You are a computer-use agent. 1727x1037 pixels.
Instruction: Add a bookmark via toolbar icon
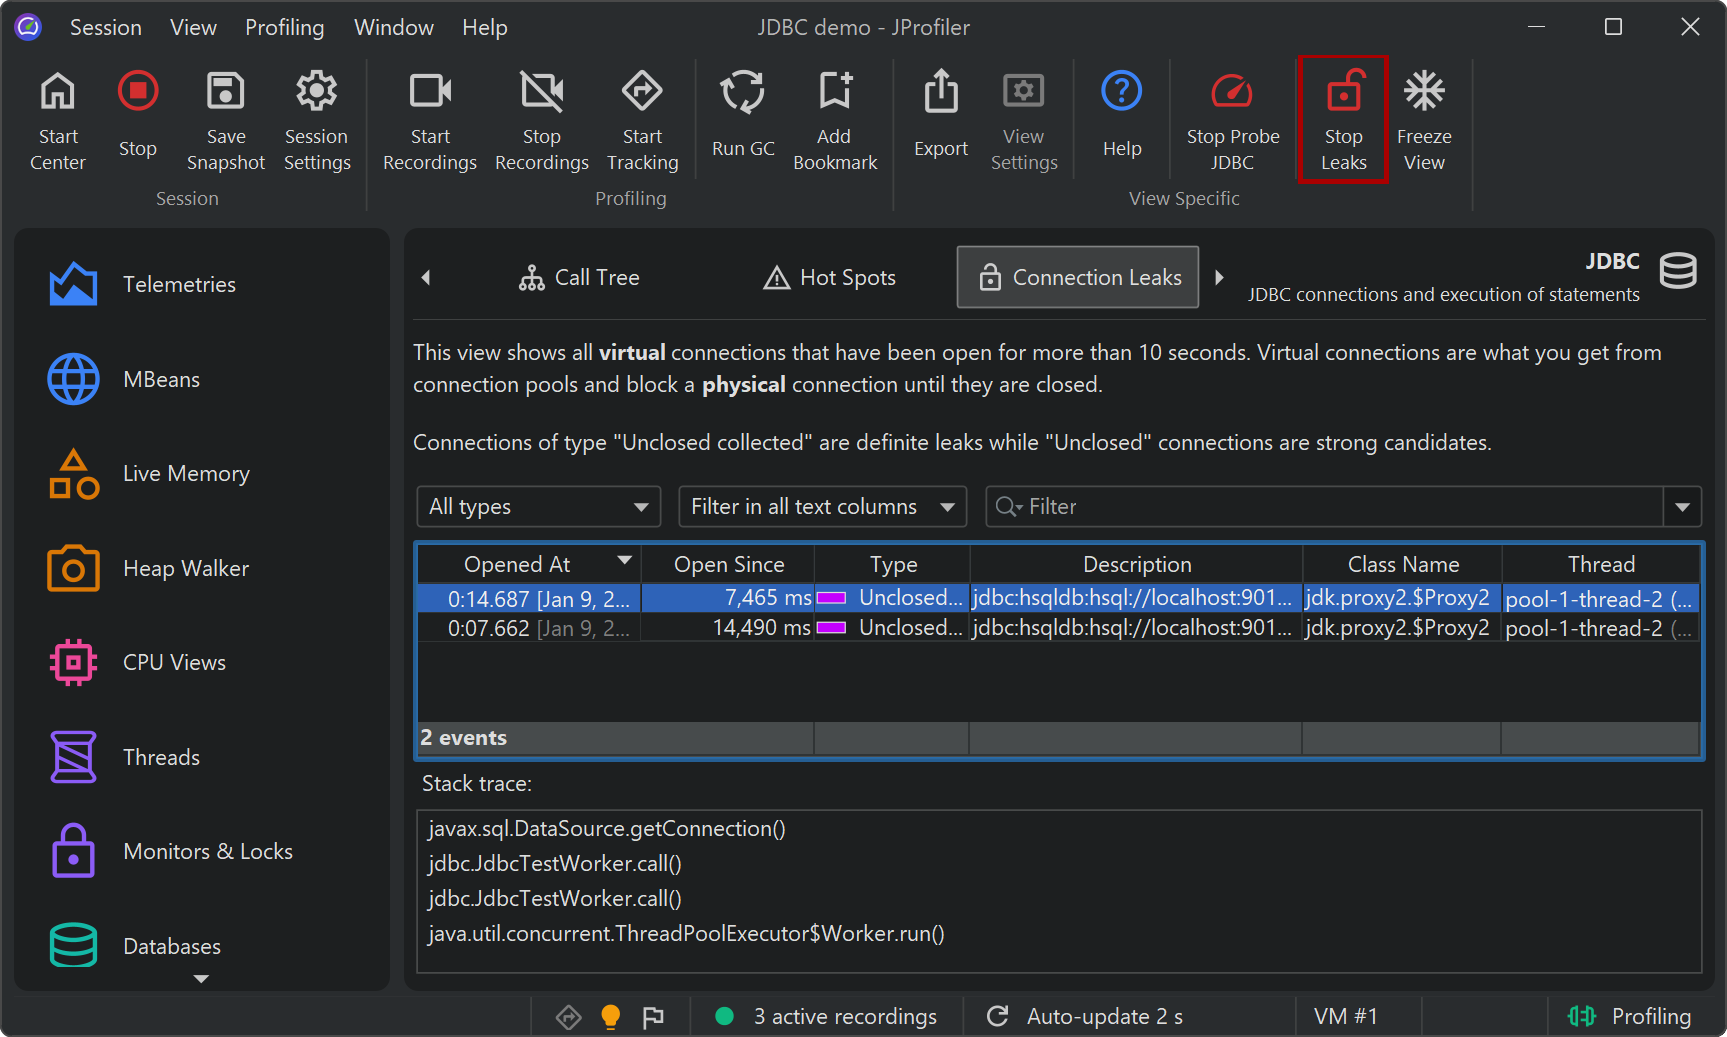click(x=834, y=93)
